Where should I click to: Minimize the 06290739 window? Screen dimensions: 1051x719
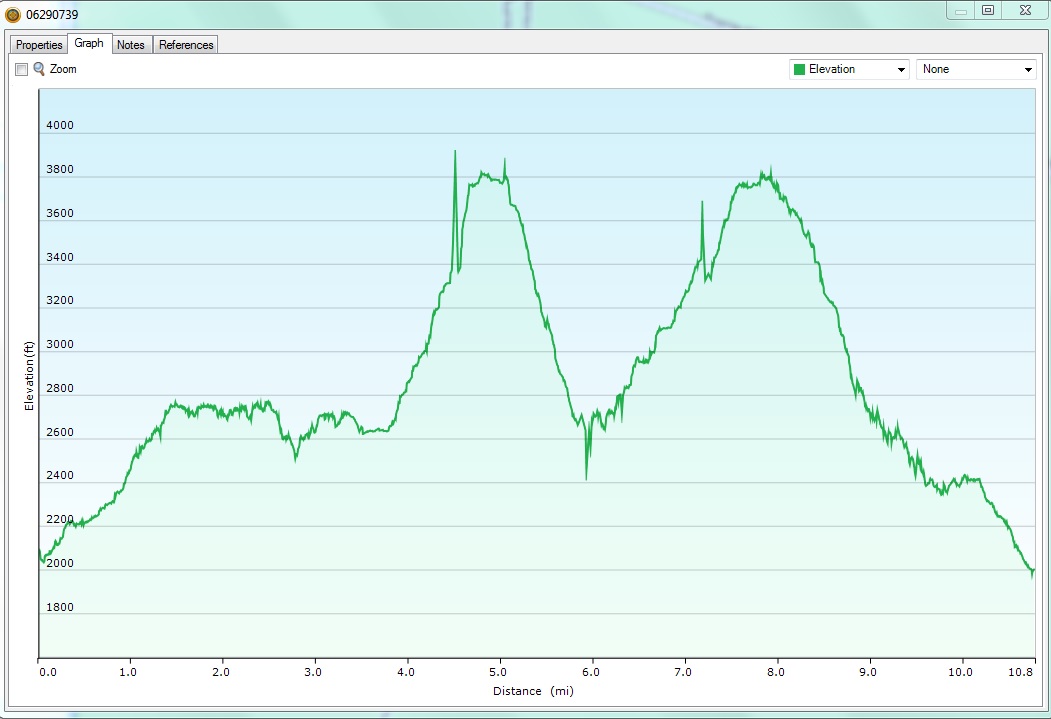[961, 11]
